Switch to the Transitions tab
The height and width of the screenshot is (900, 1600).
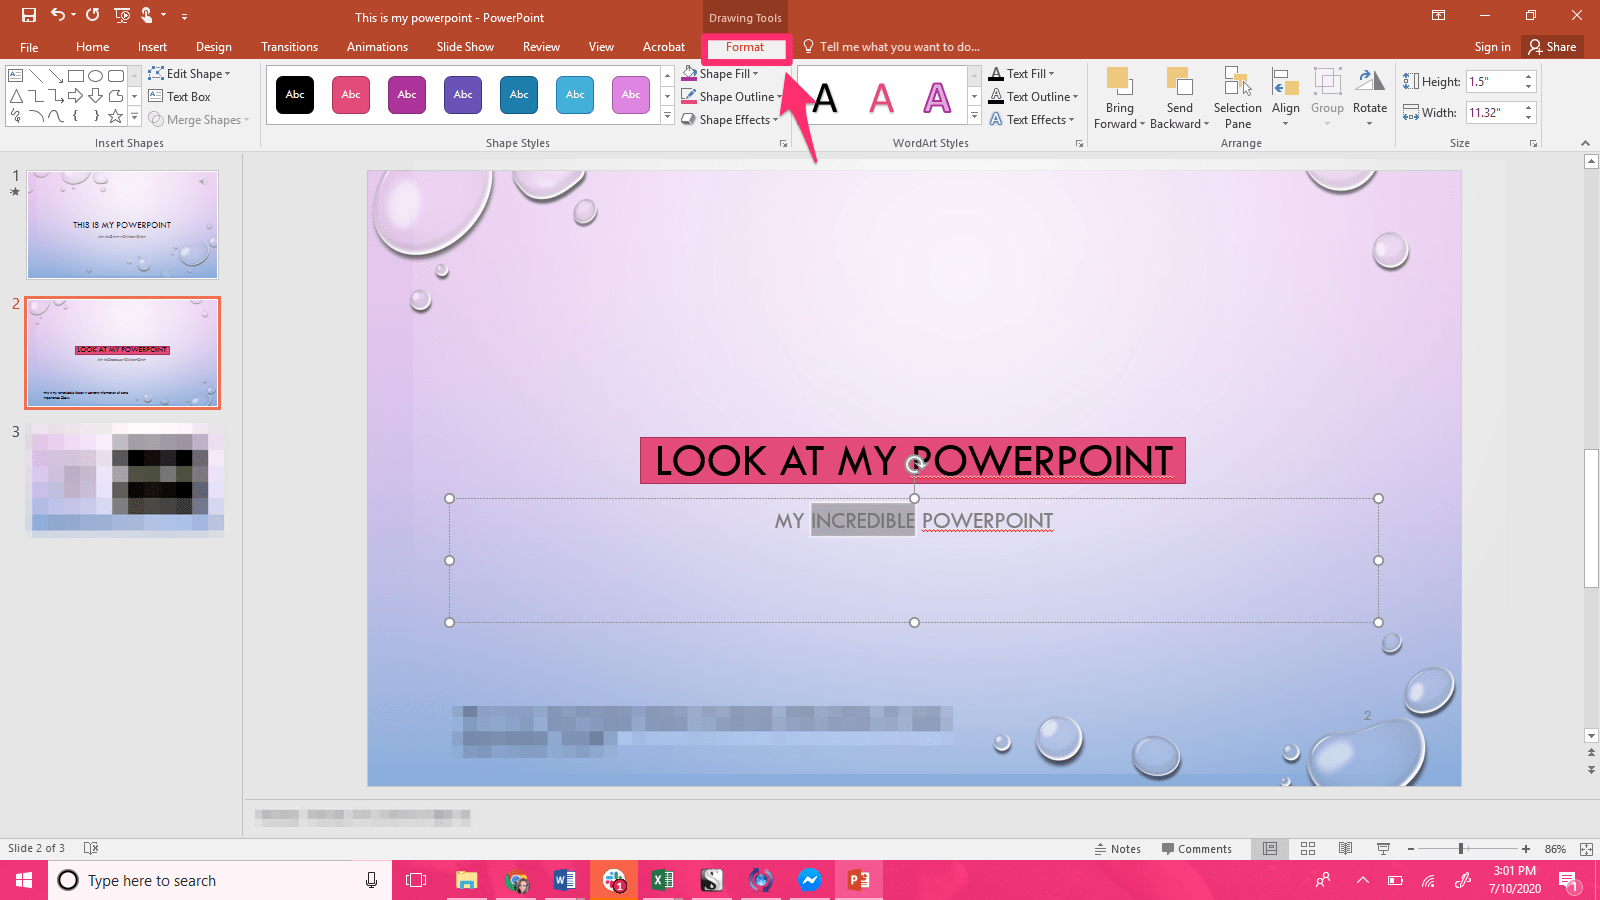point(289,47)
